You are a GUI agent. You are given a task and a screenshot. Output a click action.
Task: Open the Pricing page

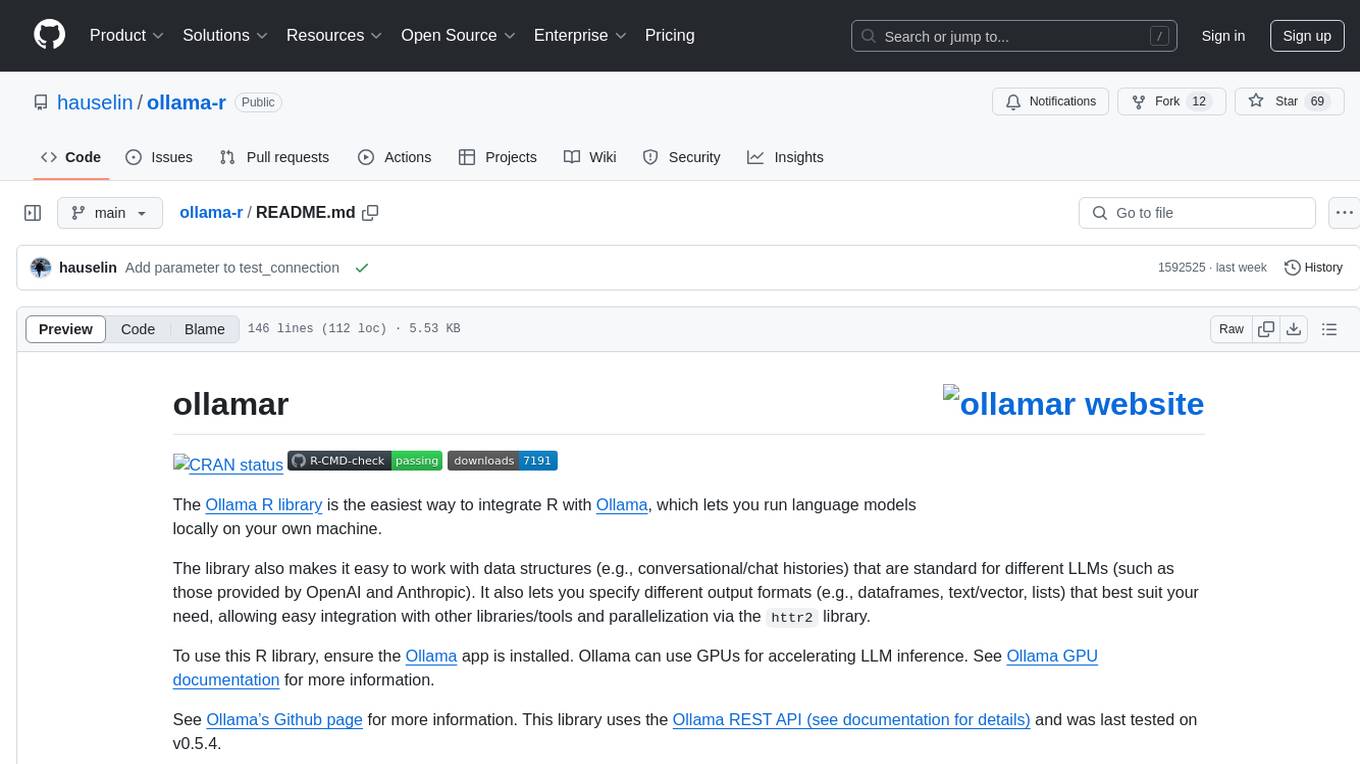670,35
